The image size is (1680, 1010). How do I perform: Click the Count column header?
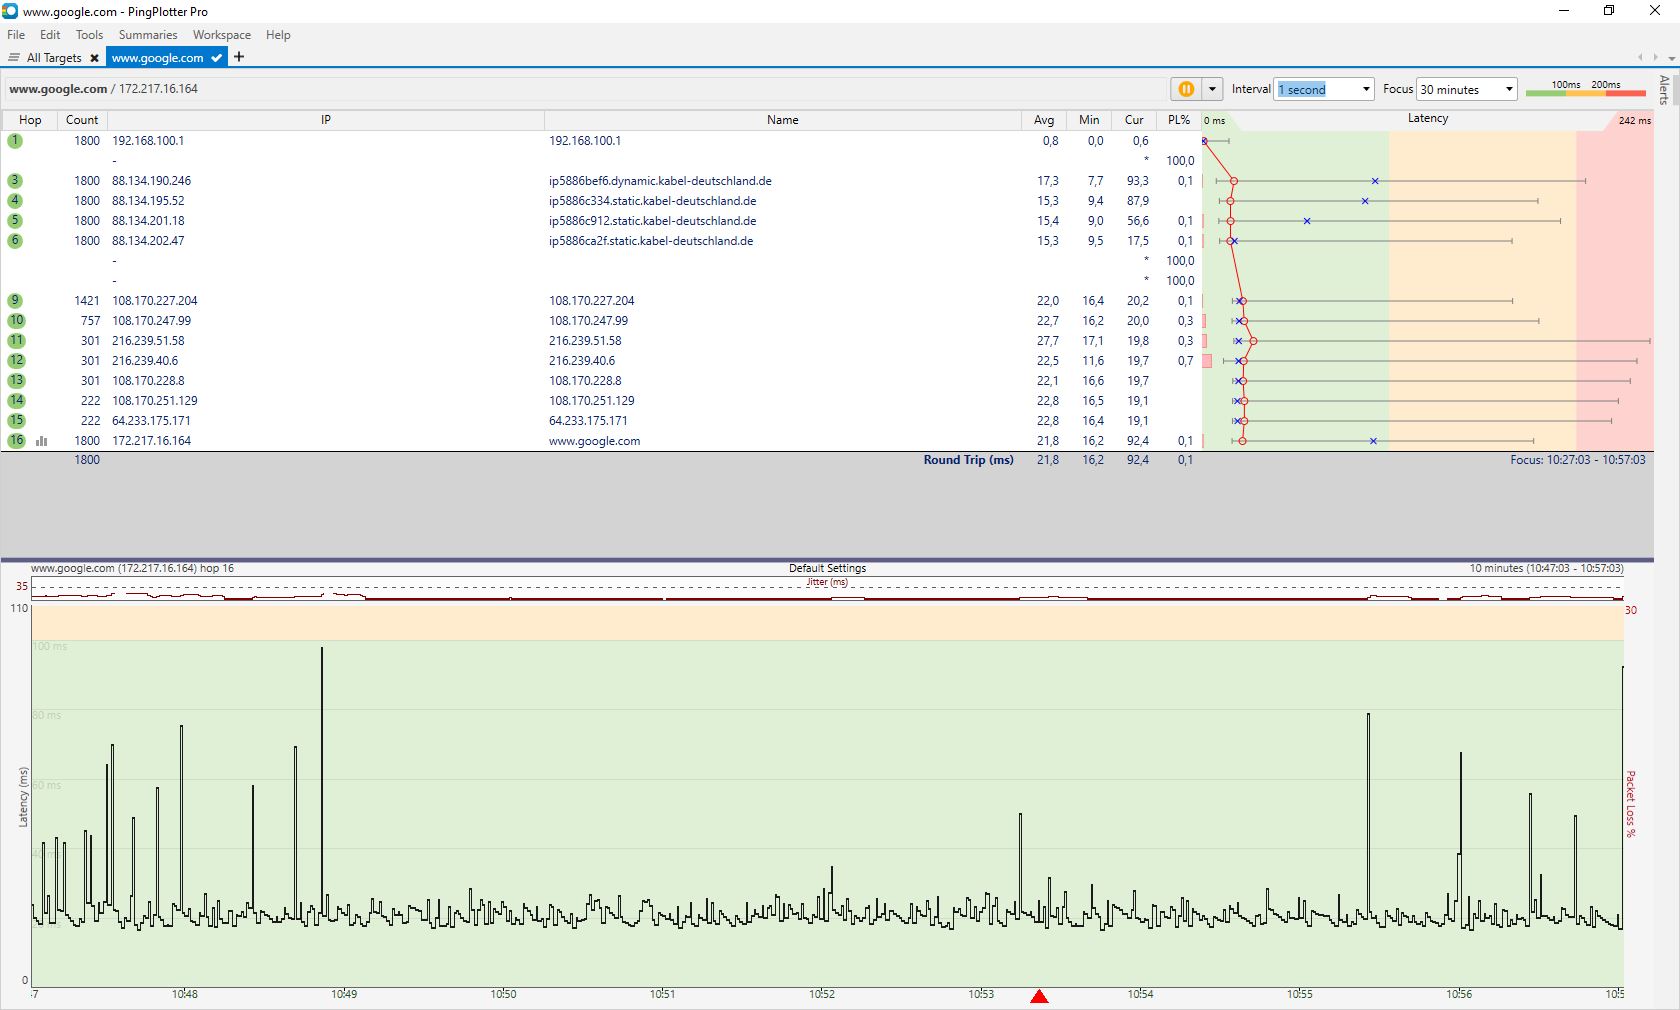click(x=82, y=120)
